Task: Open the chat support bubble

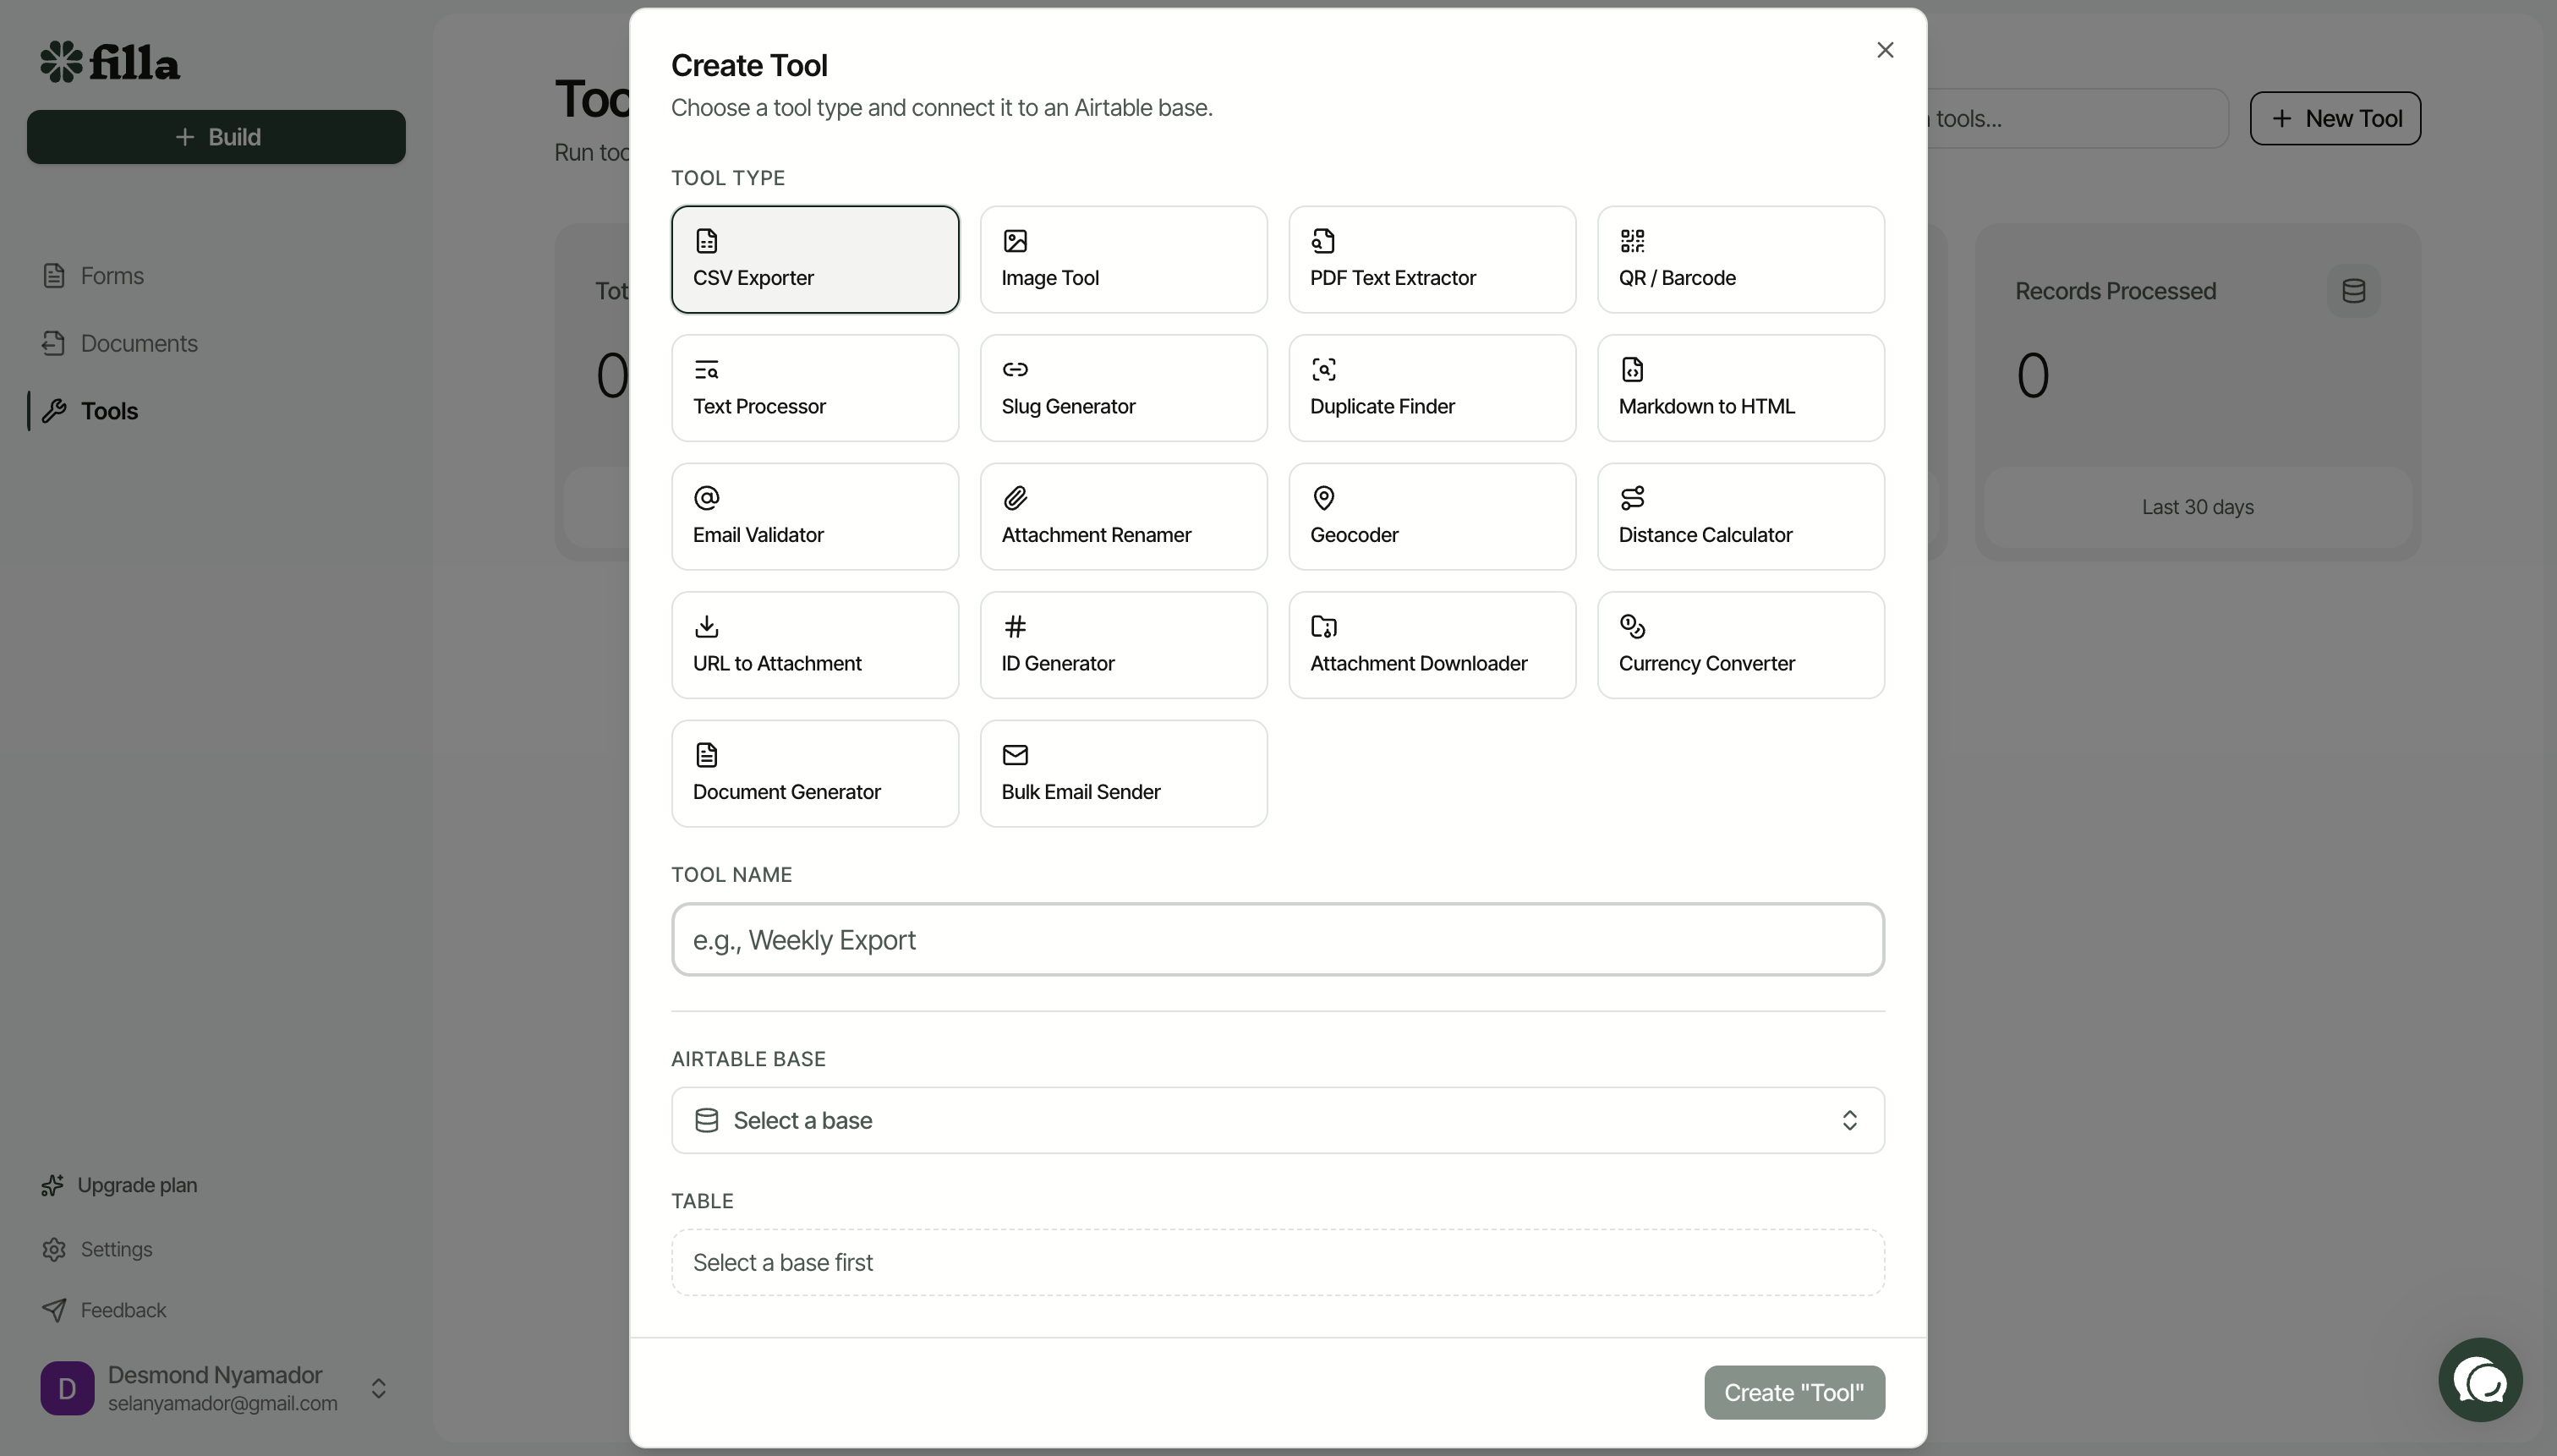Action: click(2479, 1379)
